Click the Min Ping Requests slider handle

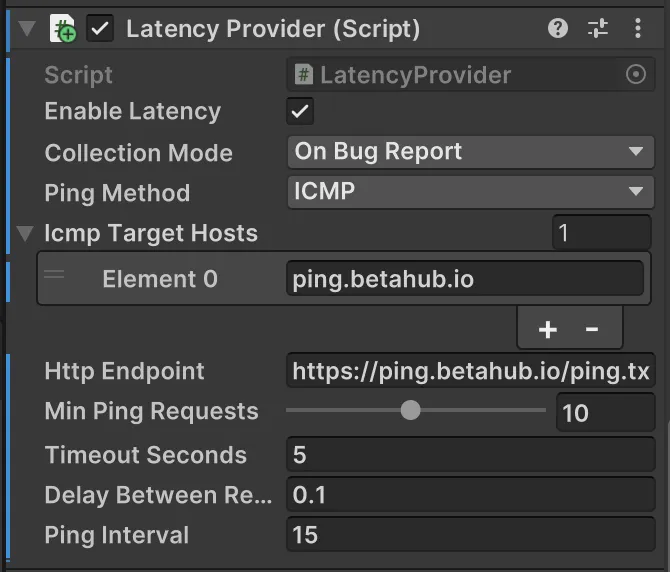[410, 411]
